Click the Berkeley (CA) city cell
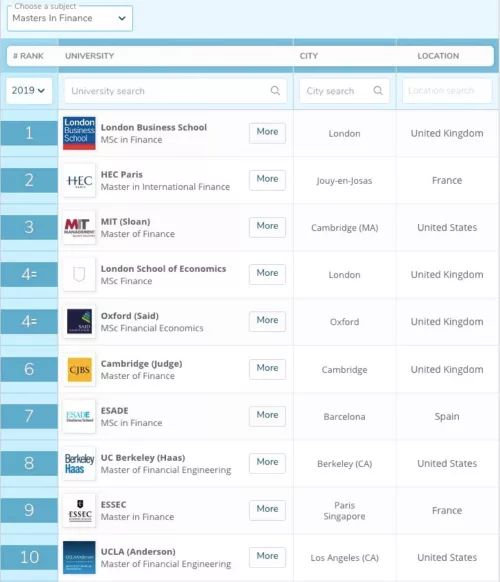Image resolution: width=500 pixels, height=582 pixels. [x=344, y=464]
